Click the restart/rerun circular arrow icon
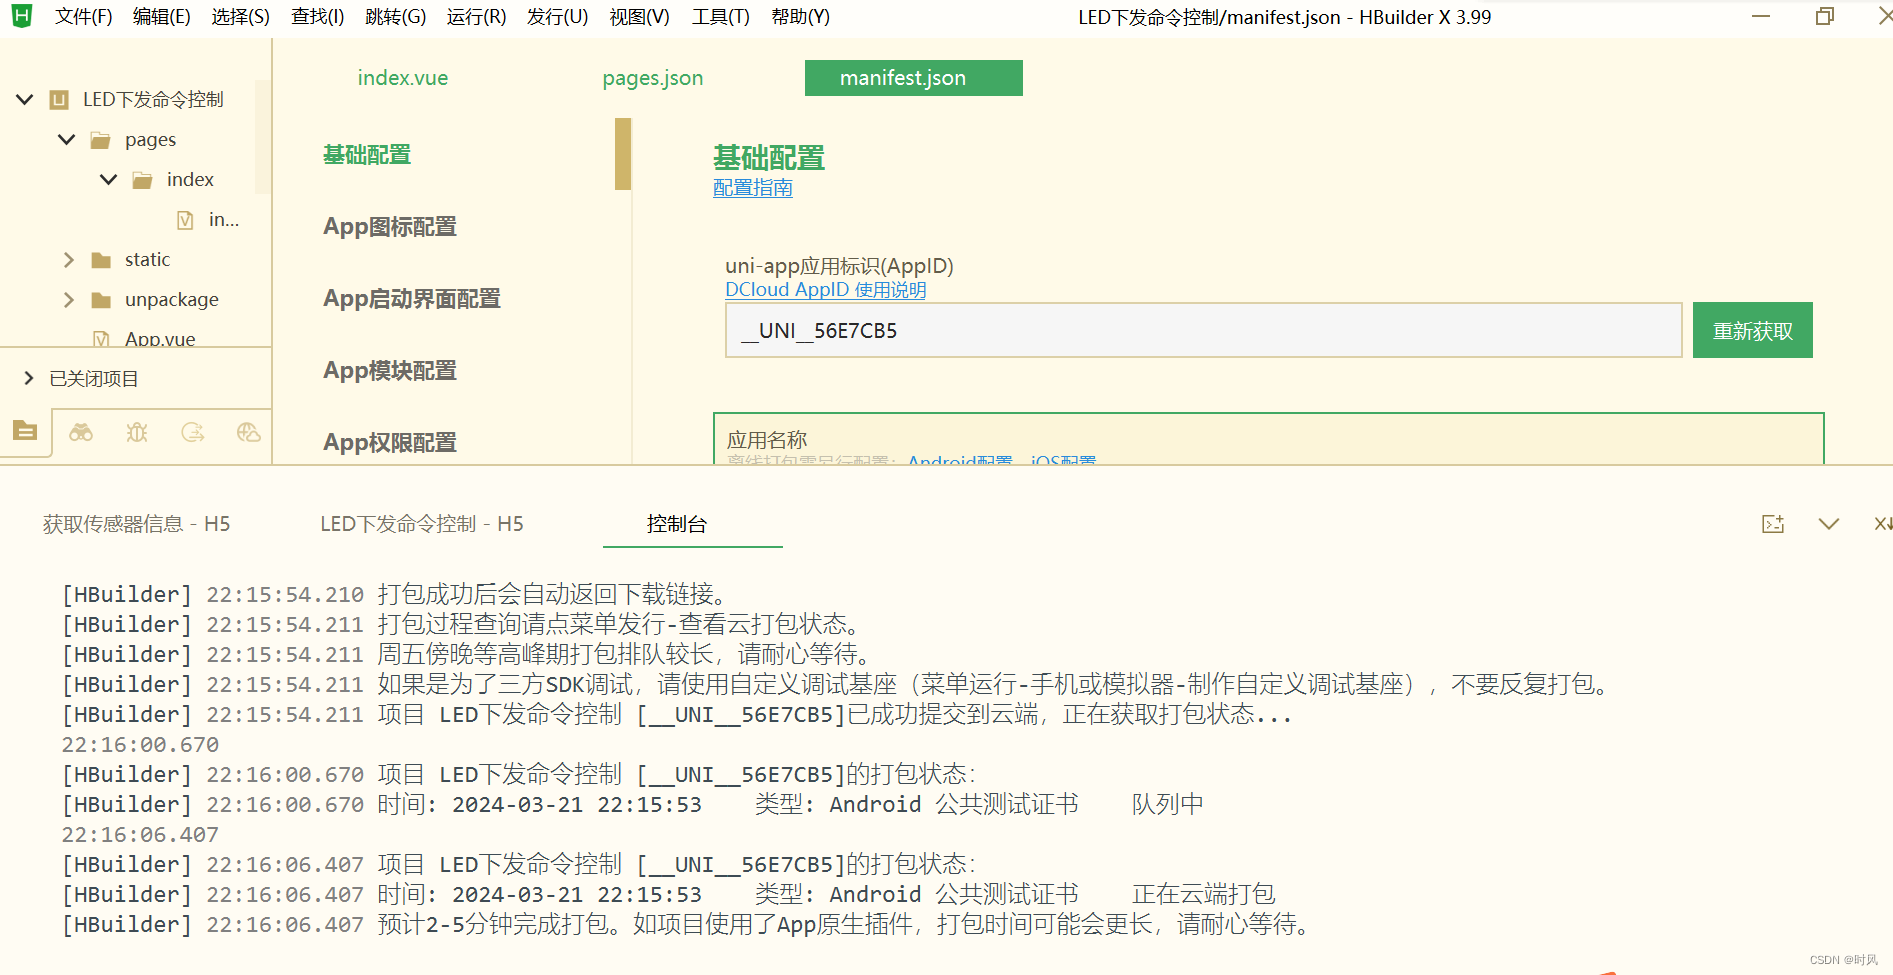 (192, 431)
